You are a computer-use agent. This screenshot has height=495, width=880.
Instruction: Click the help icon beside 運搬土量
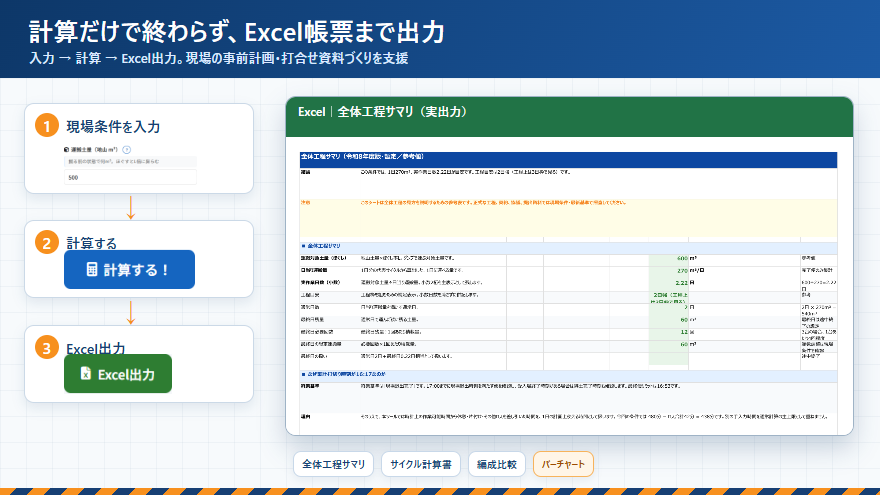tap(127, 150)
